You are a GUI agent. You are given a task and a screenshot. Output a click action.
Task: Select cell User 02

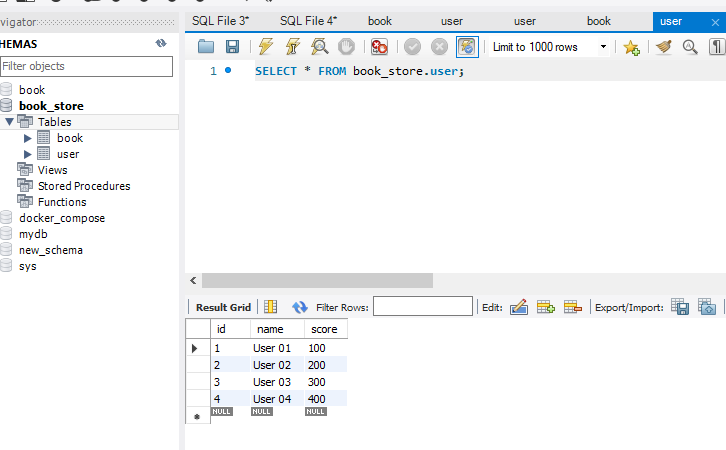(277, 365)
